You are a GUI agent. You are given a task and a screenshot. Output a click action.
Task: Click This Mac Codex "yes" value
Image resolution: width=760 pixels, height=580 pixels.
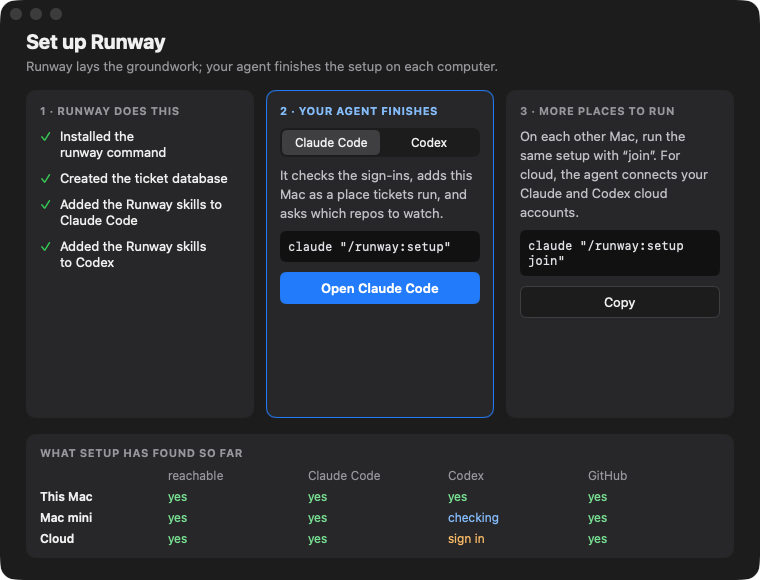click(458, 497)
